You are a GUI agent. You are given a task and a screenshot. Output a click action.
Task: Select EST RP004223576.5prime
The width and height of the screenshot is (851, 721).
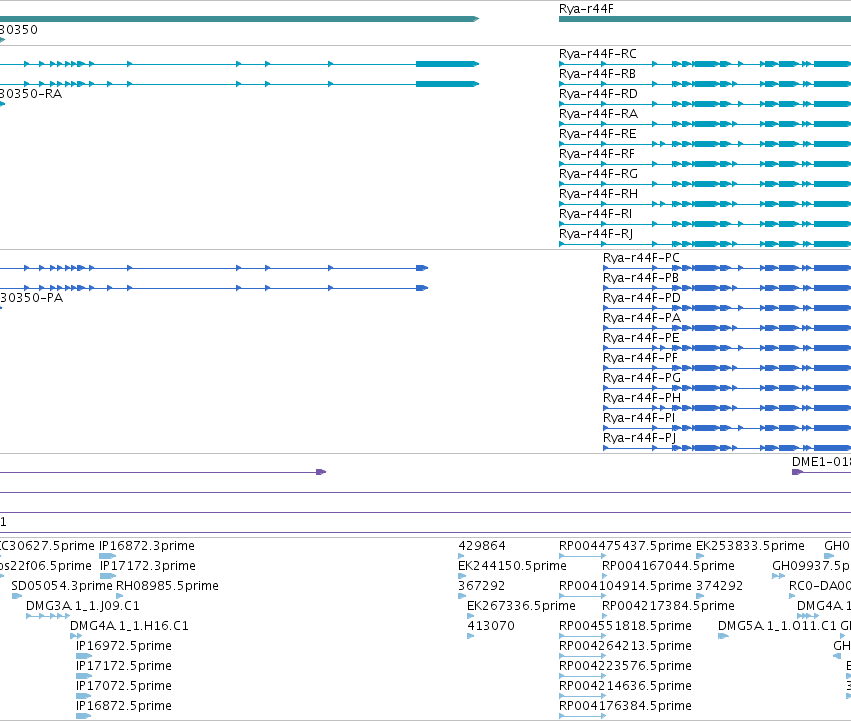625,666
